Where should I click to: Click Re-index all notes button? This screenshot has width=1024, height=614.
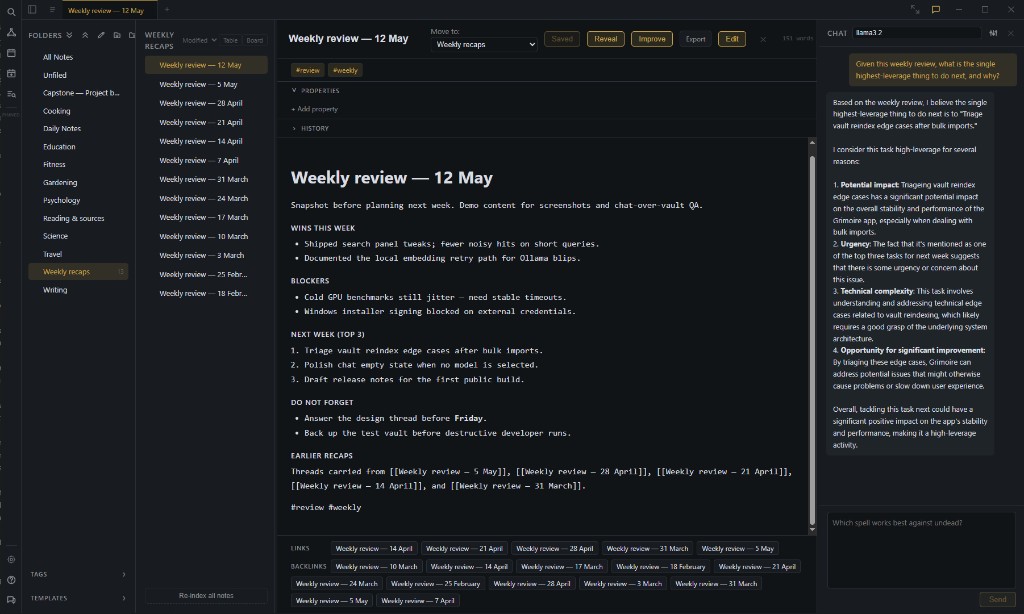(206, 596)
